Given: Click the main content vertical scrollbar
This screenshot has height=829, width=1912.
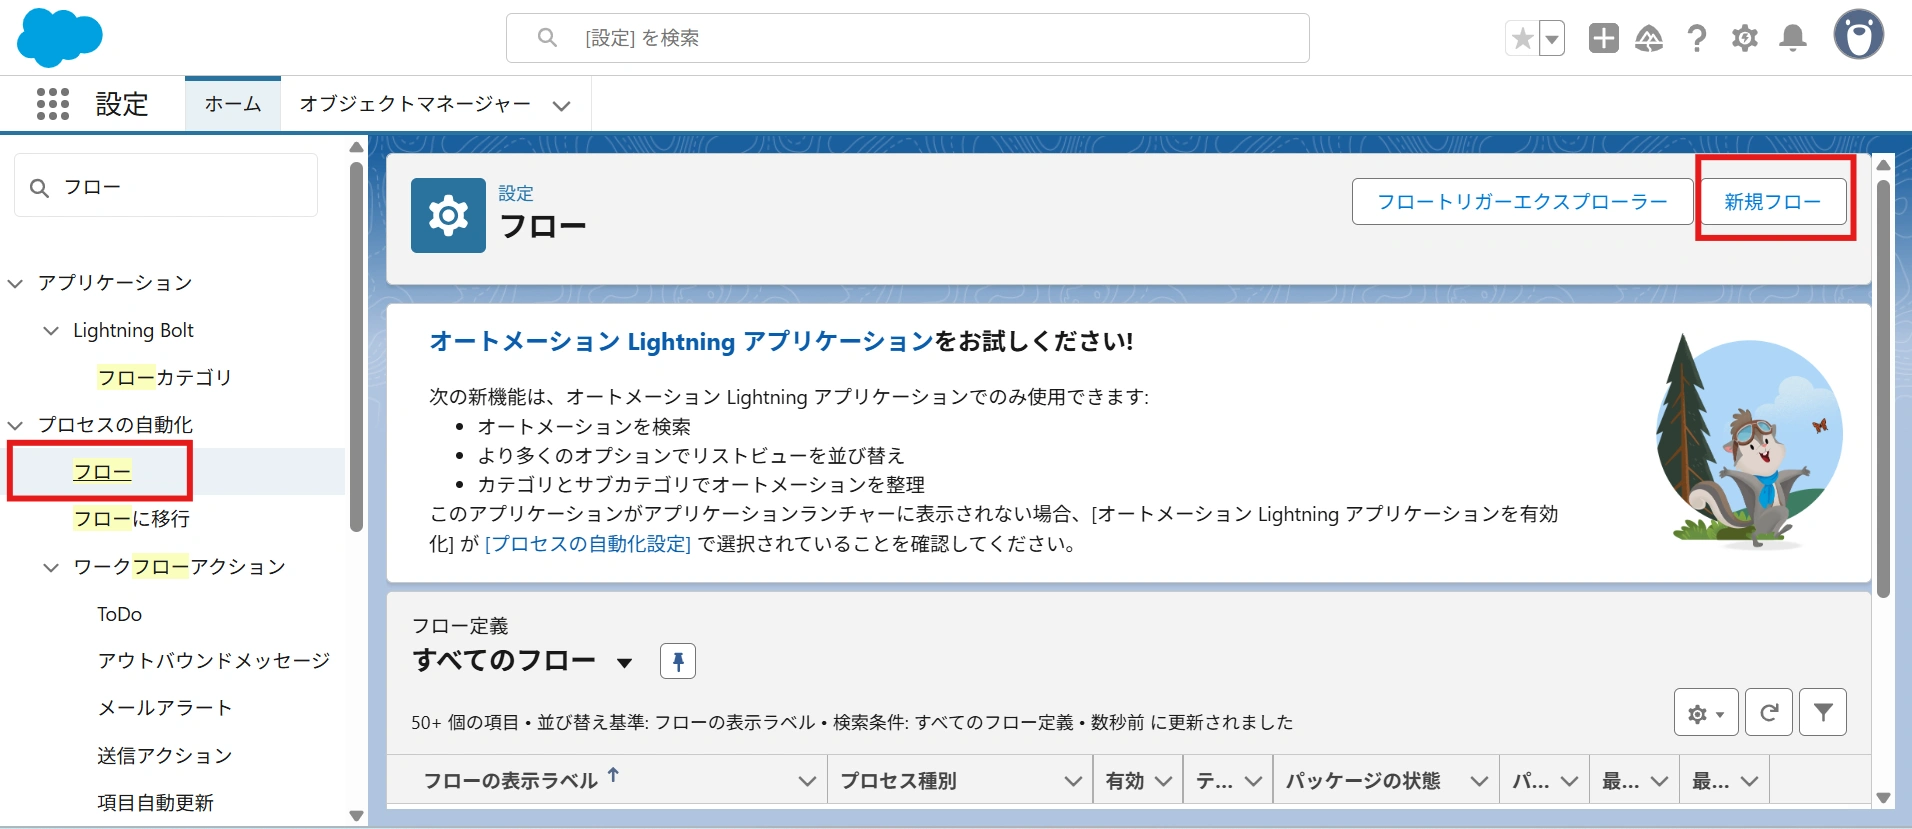Looking at the screenshot, I should point(1884,388).
